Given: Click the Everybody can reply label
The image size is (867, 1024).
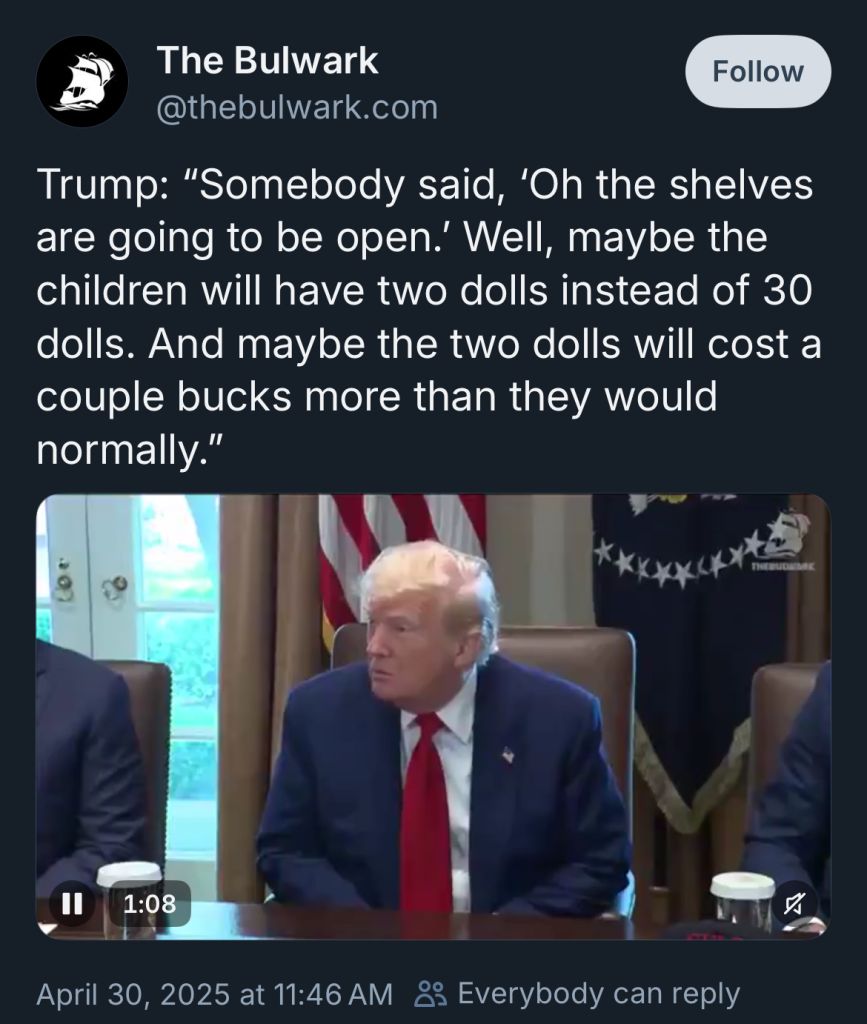Looking at the screenshot, I should (x=599, y=993).
